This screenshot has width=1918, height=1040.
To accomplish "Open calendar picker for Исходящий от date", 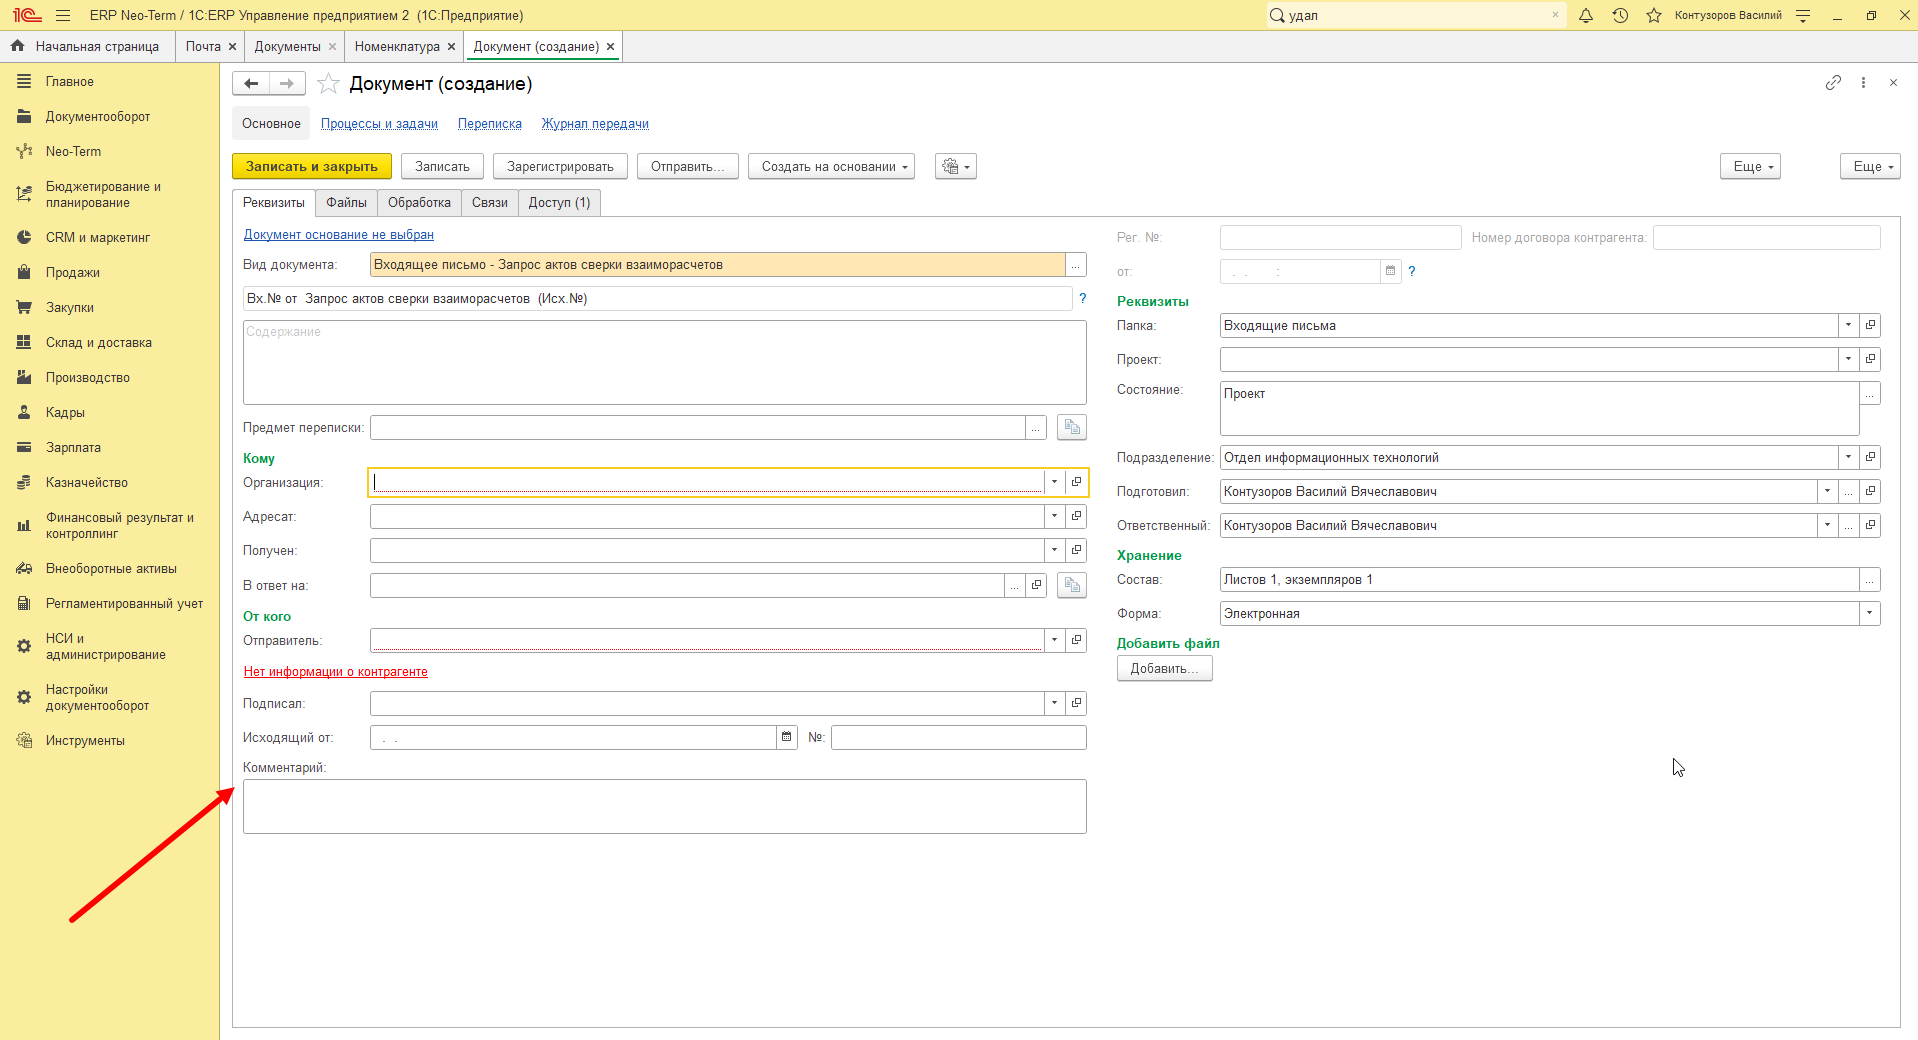I will (x=787, y=737).
